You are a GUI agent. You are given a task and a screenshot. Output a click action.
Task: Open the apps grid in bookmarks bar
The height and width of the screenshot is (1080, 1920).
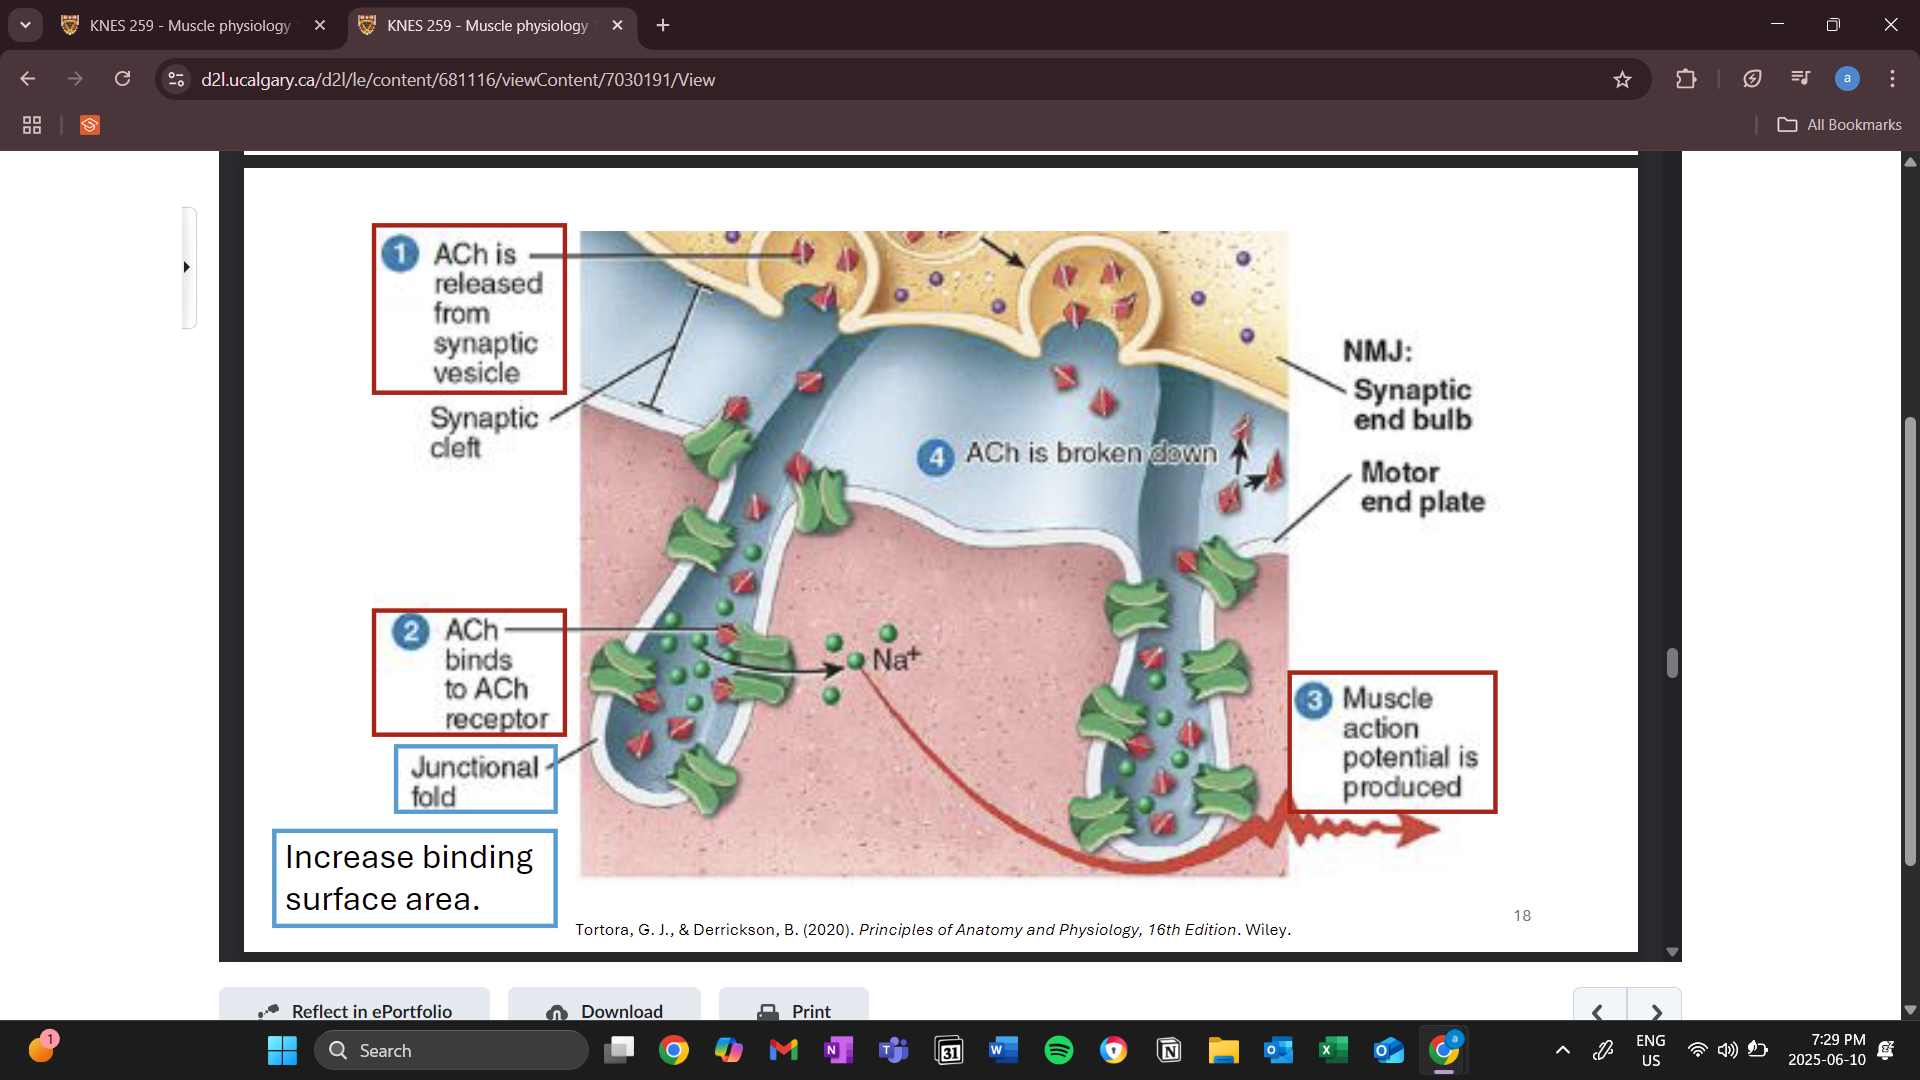[32, 125]
